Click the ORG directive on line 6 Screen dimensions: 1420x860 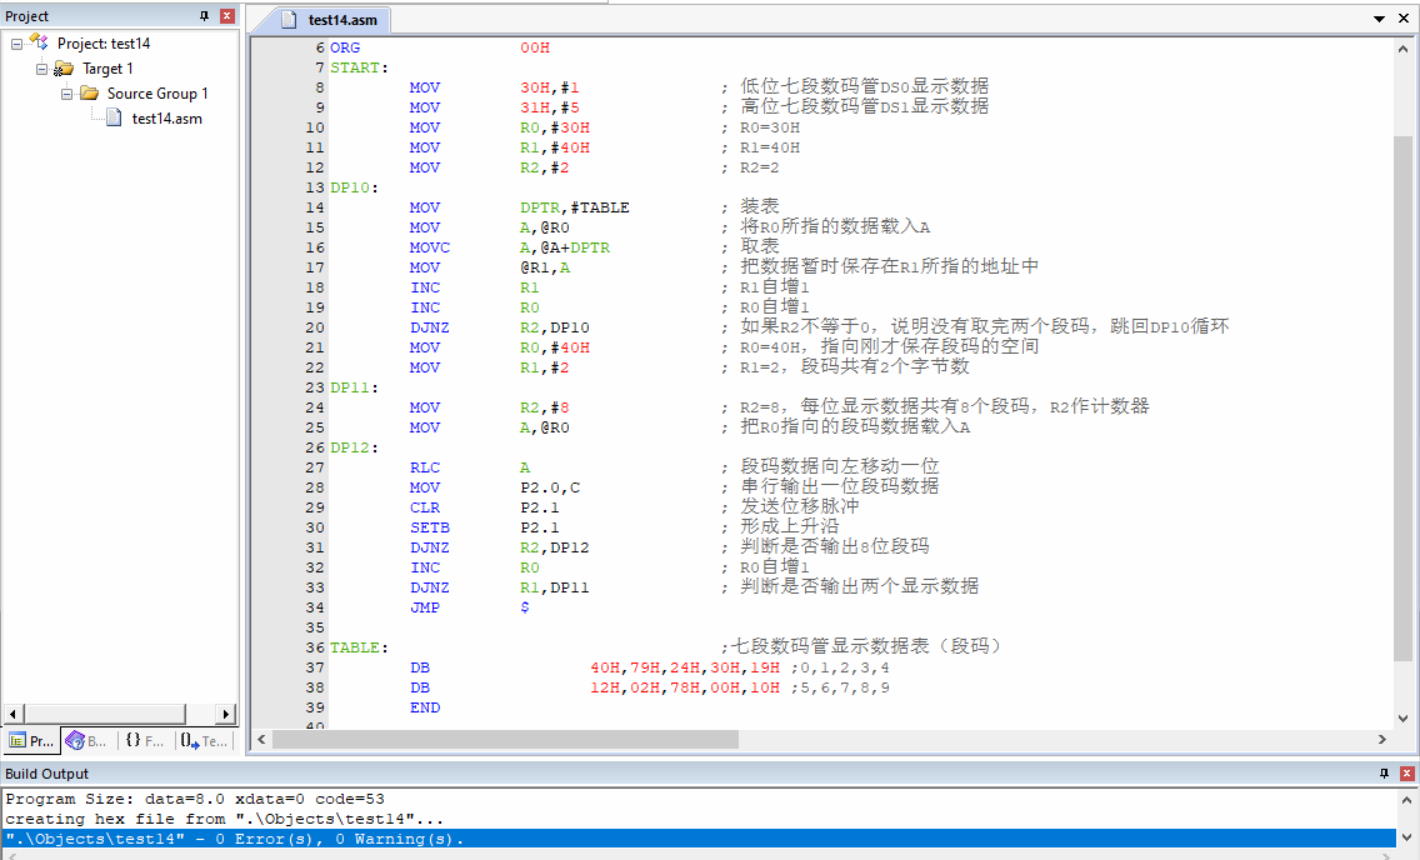pos(345,48)
